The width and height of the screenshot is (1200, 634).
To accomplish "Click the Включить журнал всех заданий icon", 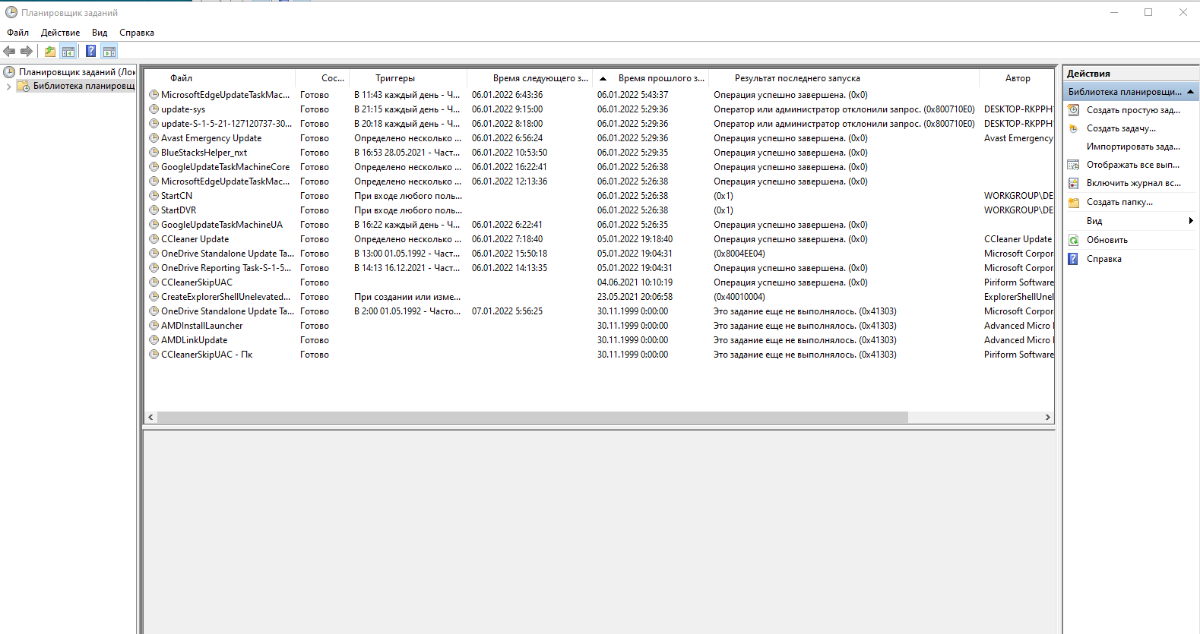I will (x=1074, y=183).
